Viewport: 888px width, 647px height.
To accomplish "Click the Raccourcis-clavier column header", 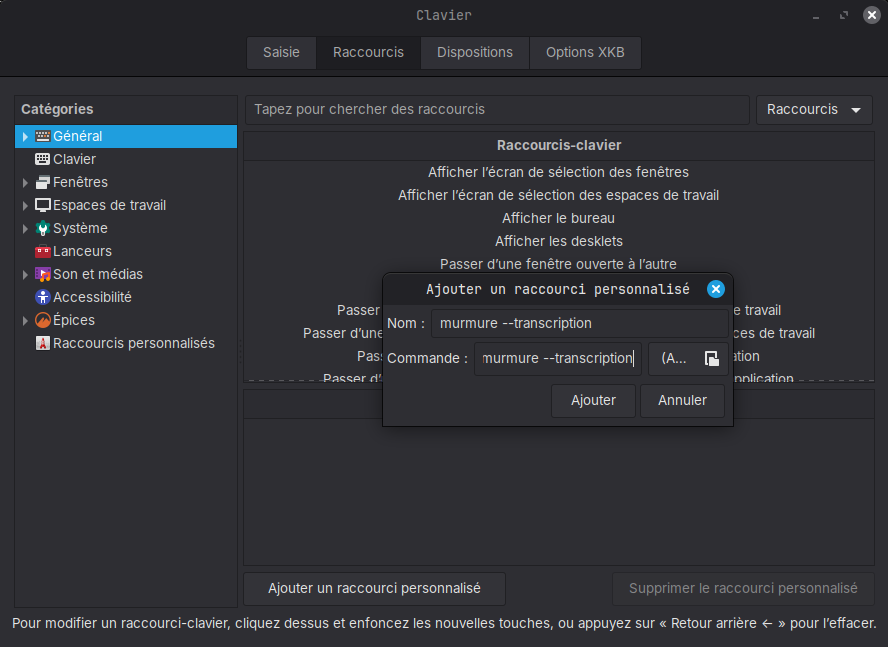I will (559, 146).
